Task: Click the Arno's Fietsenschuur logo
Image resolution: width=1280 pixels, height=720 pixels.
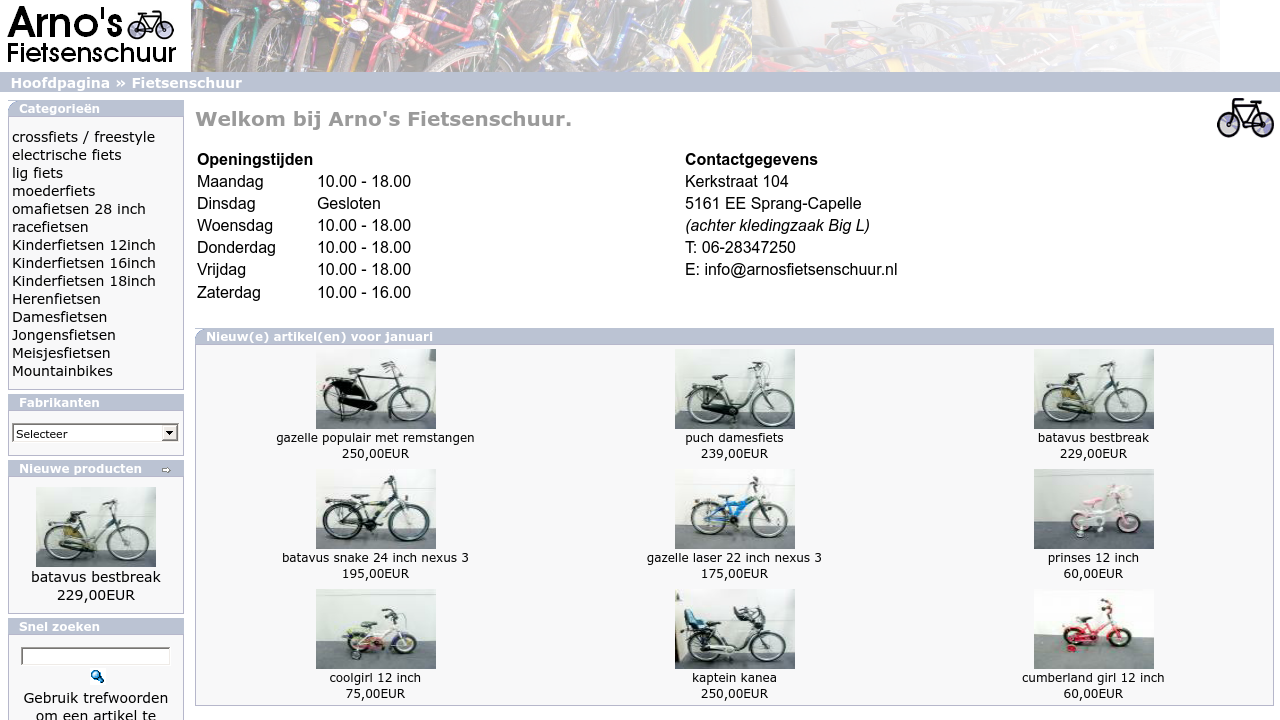Action: tap(92, 36)
